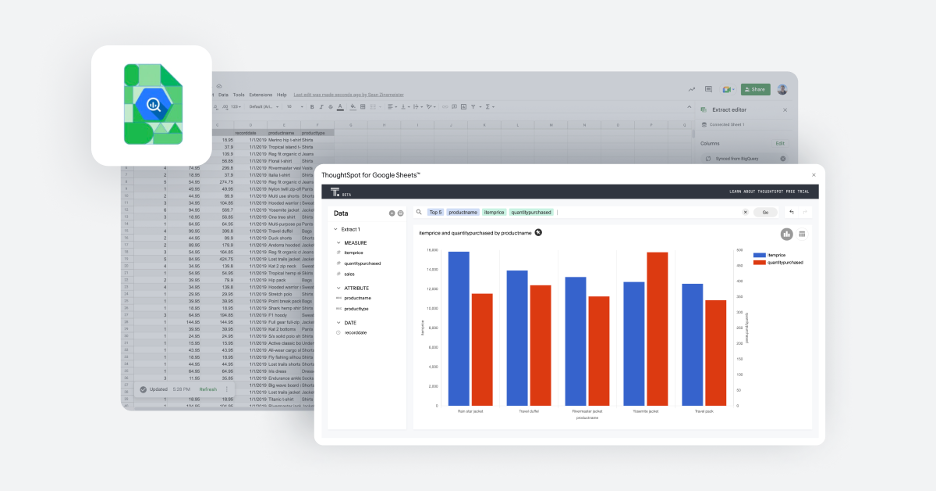Image resolution: width=936 pixels, height=492 pixels.
Task: Click the insert link icon in Sheets
Action: coord(445,107)
